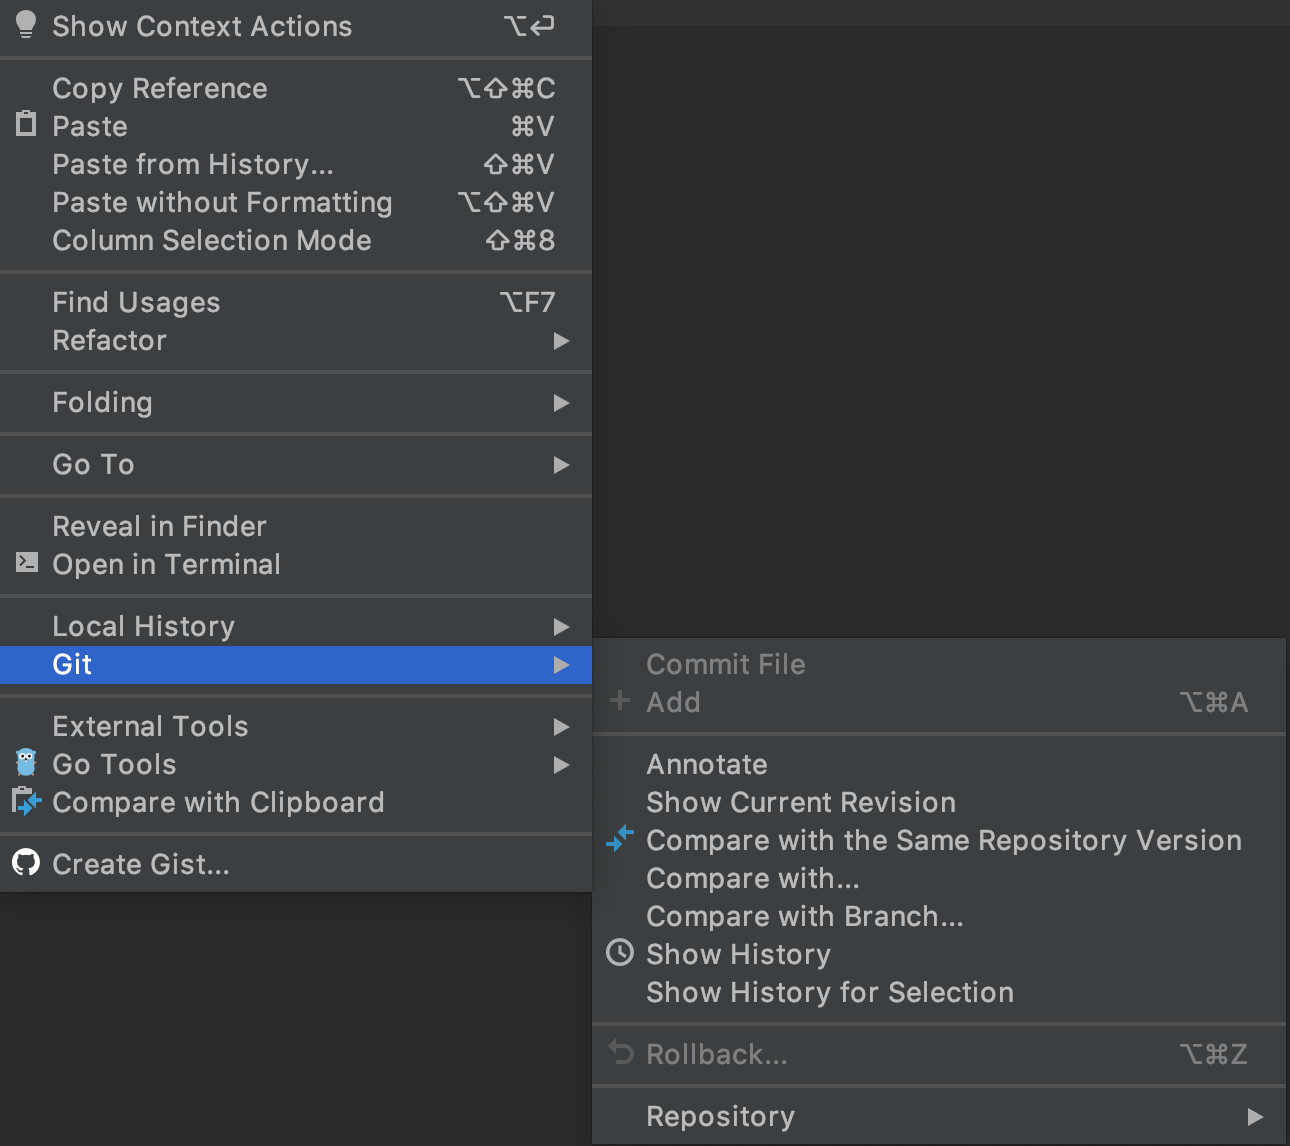Viewport: 1290px width, 1146px height.
Task: Click the clock icon beside Show History
Action: point(620,953)
